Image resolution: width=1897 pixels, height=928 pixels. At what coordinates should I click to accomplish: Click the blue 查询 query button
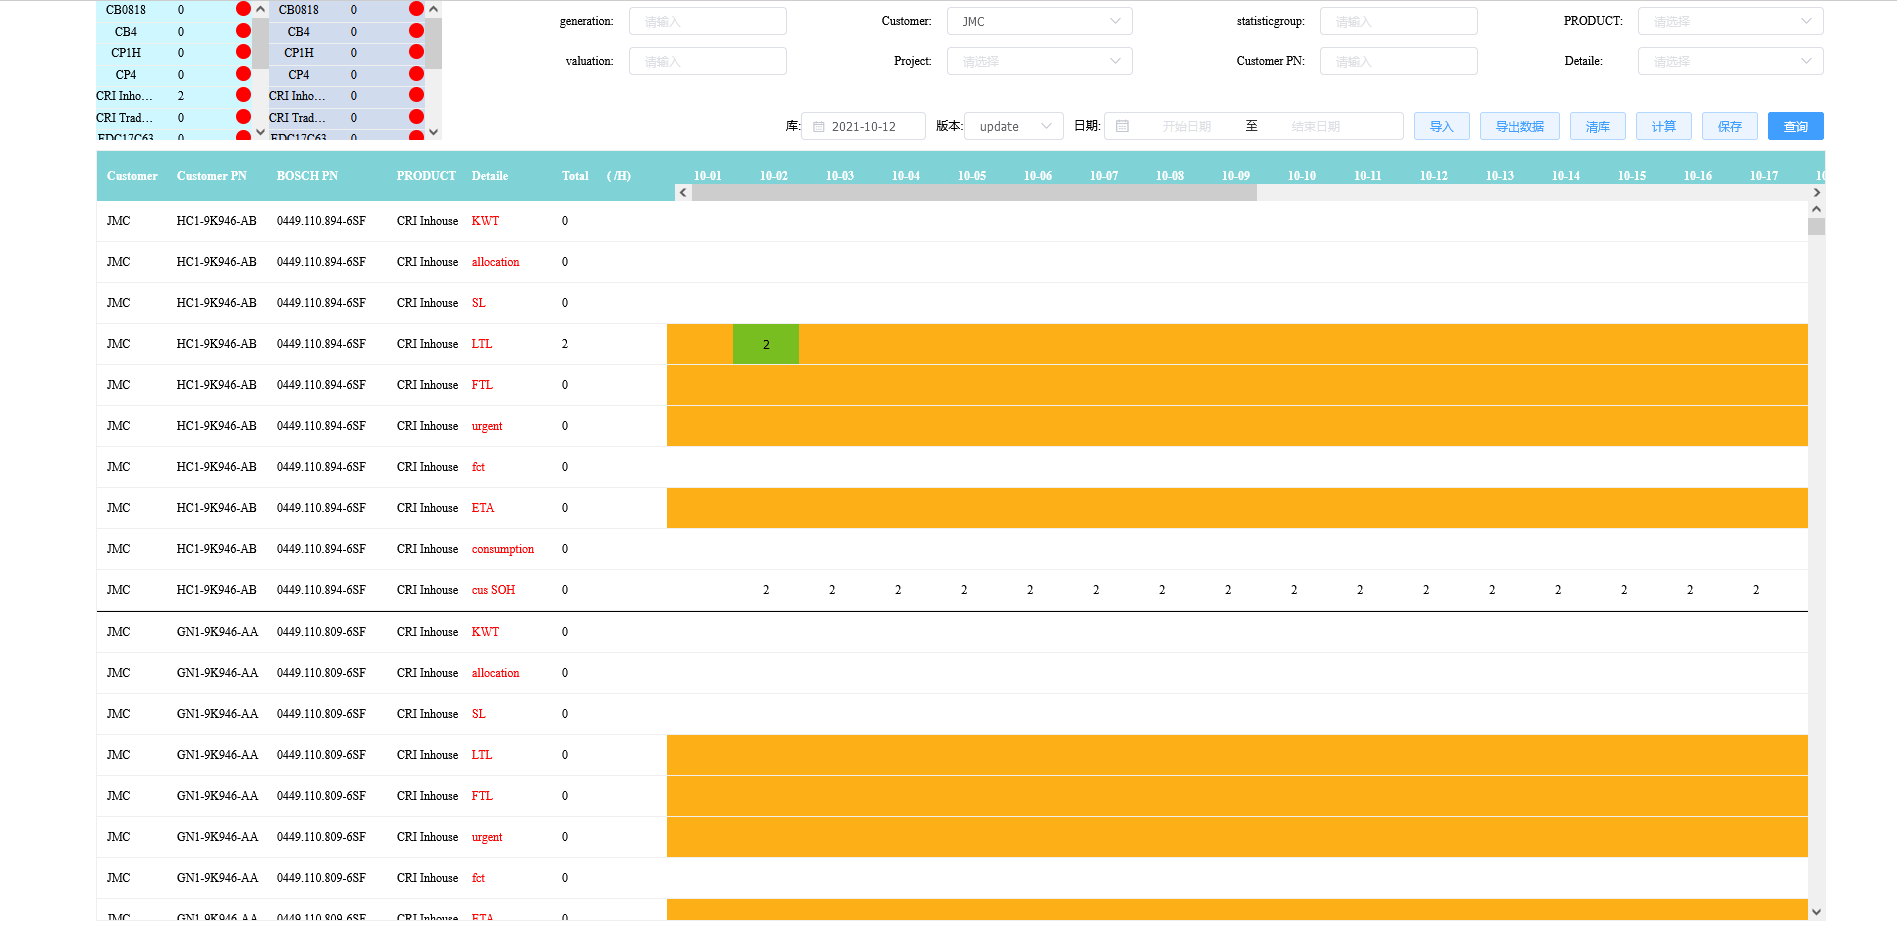(x=1795, y=126)
